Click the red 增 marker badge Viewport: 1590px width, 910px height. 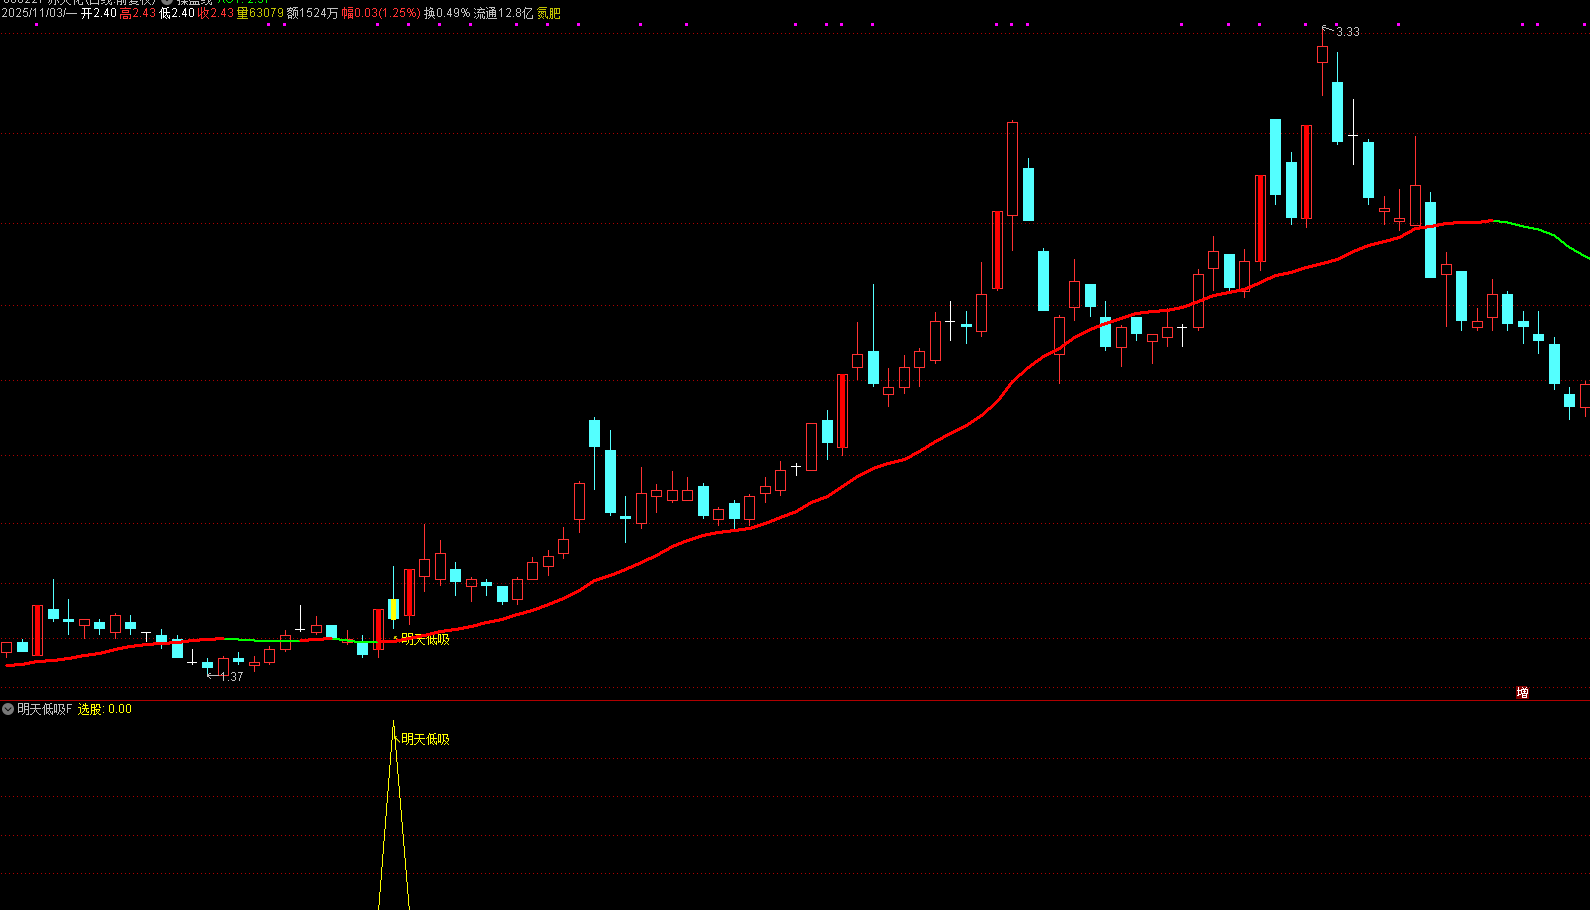click(x=1522, y=692)
